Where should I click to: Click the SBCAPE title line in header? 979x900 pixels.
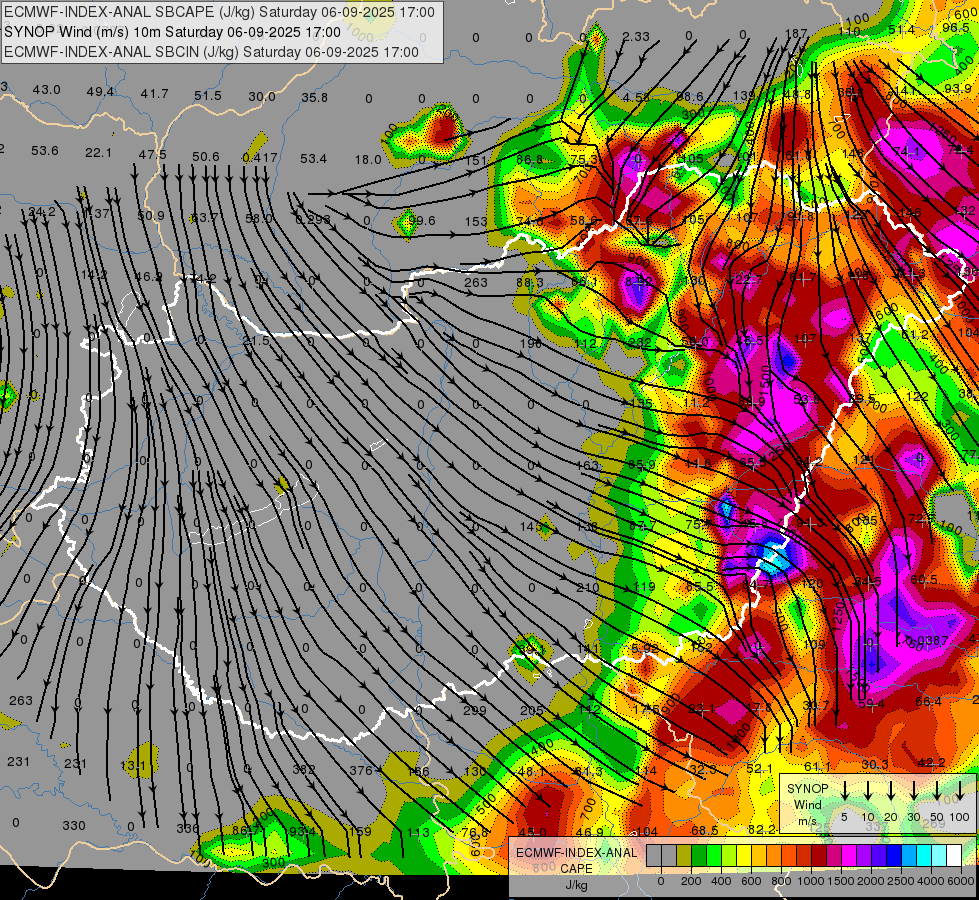(219, 12)
